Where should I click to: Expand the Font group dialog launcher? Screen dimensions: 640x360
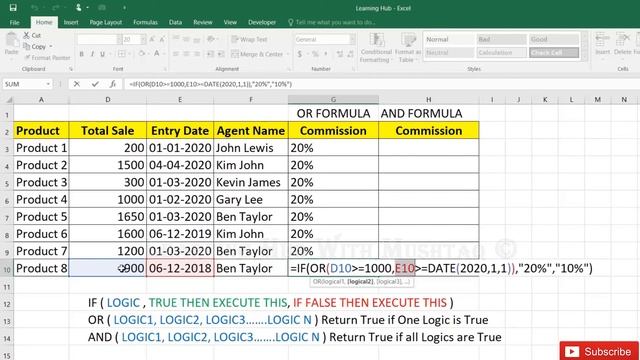click(x=165, y=69)
